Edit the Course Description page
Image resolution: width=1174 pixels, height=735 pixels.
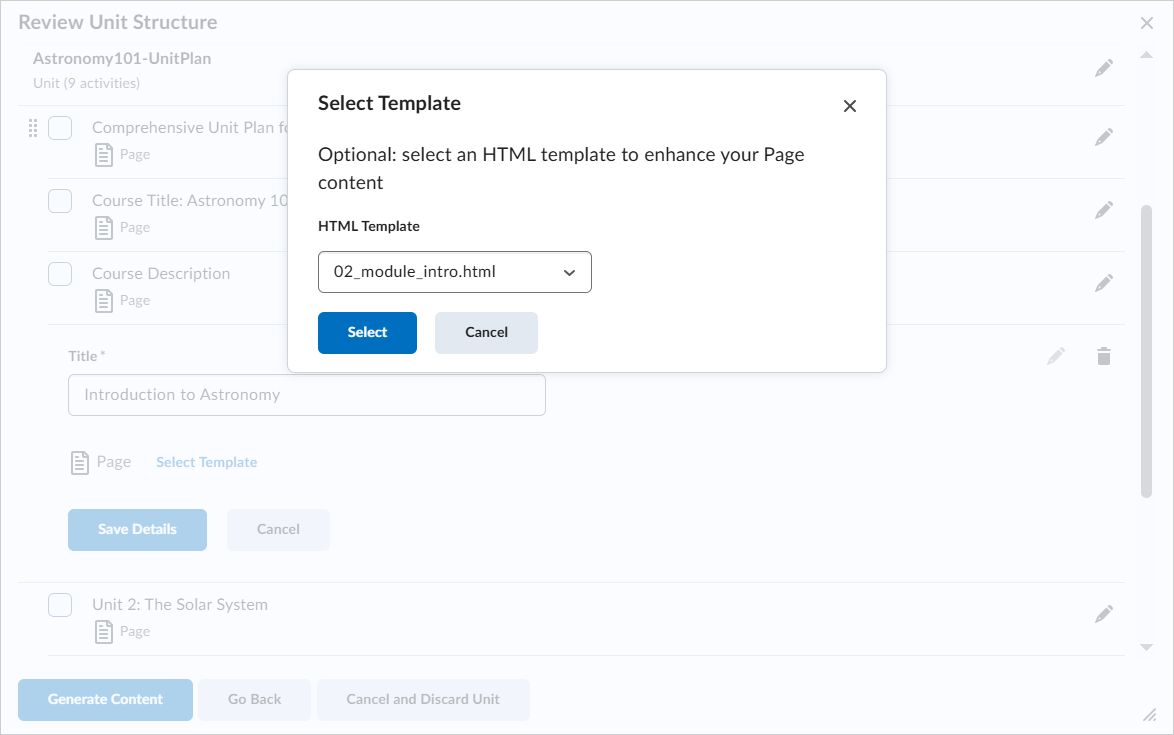click(1104, 284)
